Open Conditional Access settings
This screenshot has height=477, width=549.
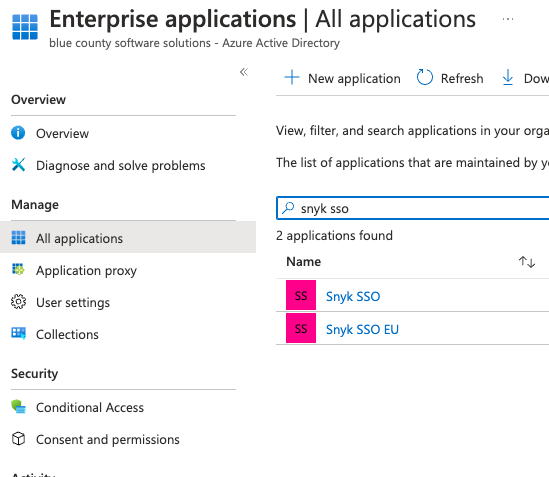[90, 408]
